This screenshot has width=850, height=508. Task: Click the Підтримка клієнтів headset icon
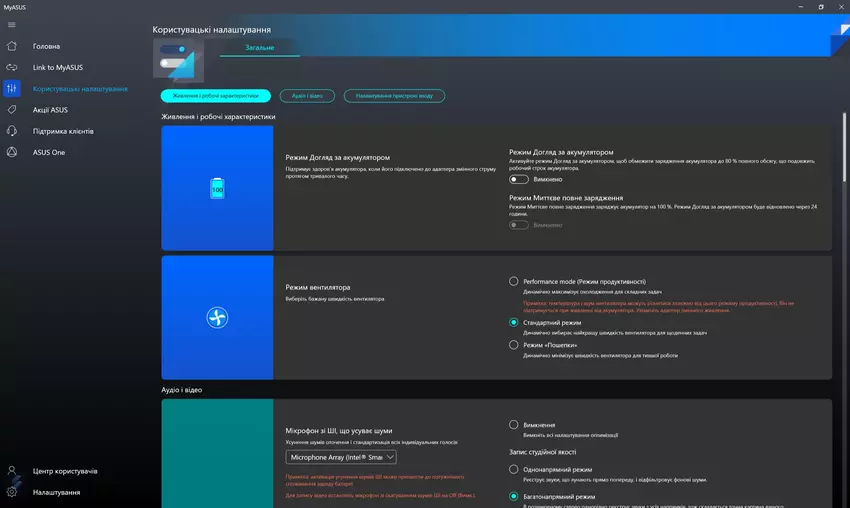pyautogui.click(x=12, y=131)
